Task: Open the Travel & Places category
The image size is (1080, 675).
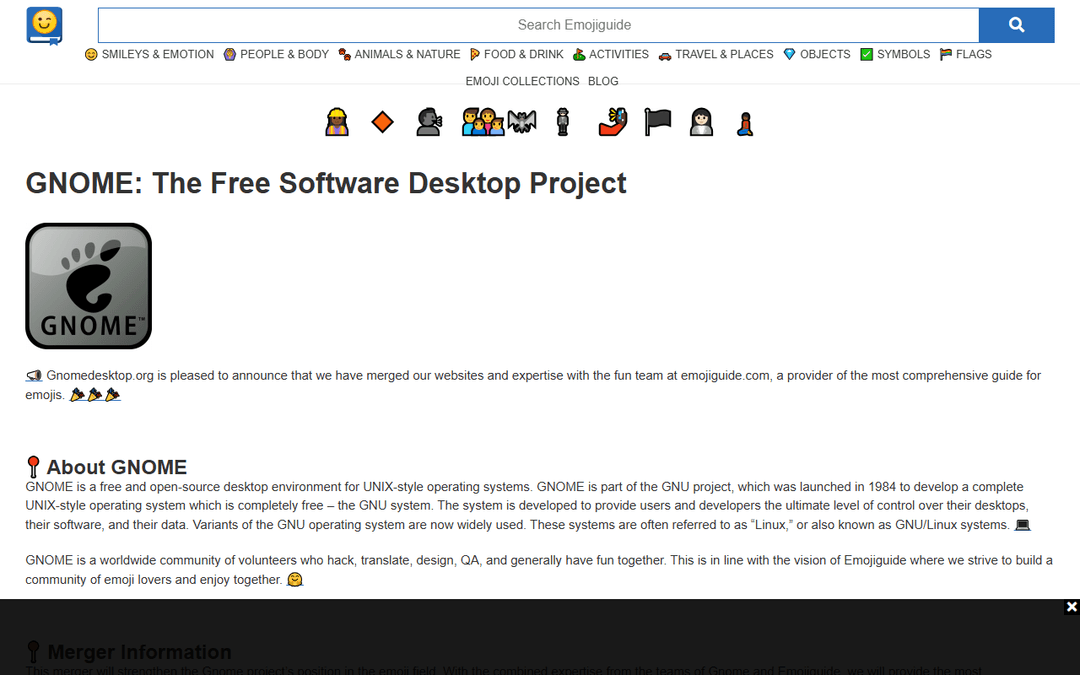Action: click(716, 54)
